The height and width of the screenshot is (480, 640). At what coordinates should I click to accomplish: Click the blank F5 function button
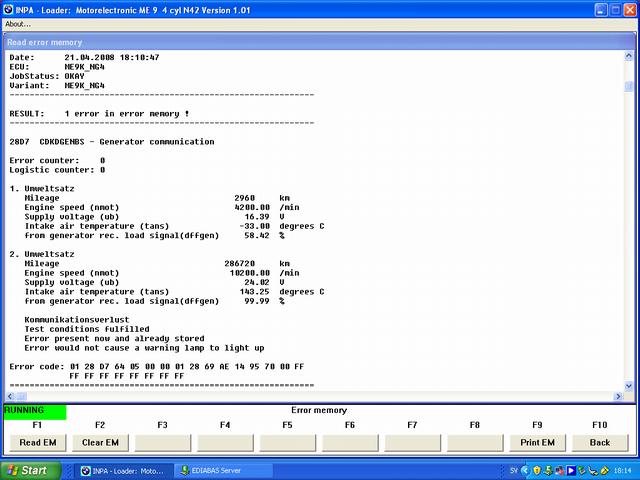[288, 442]
